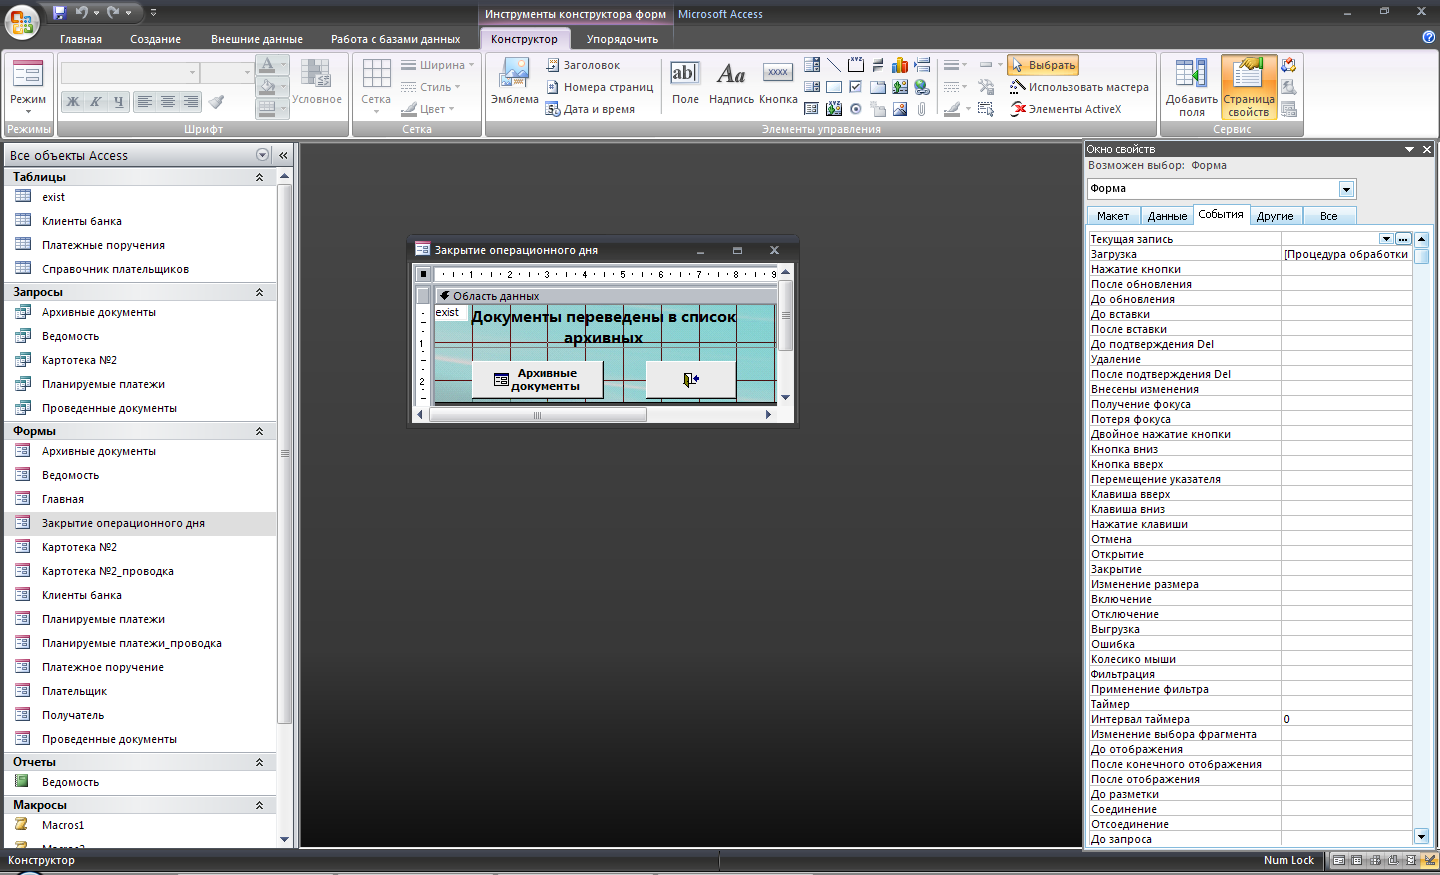1440x875 pixels.
Task: Insert Дата и время
Action: point(591,109)
